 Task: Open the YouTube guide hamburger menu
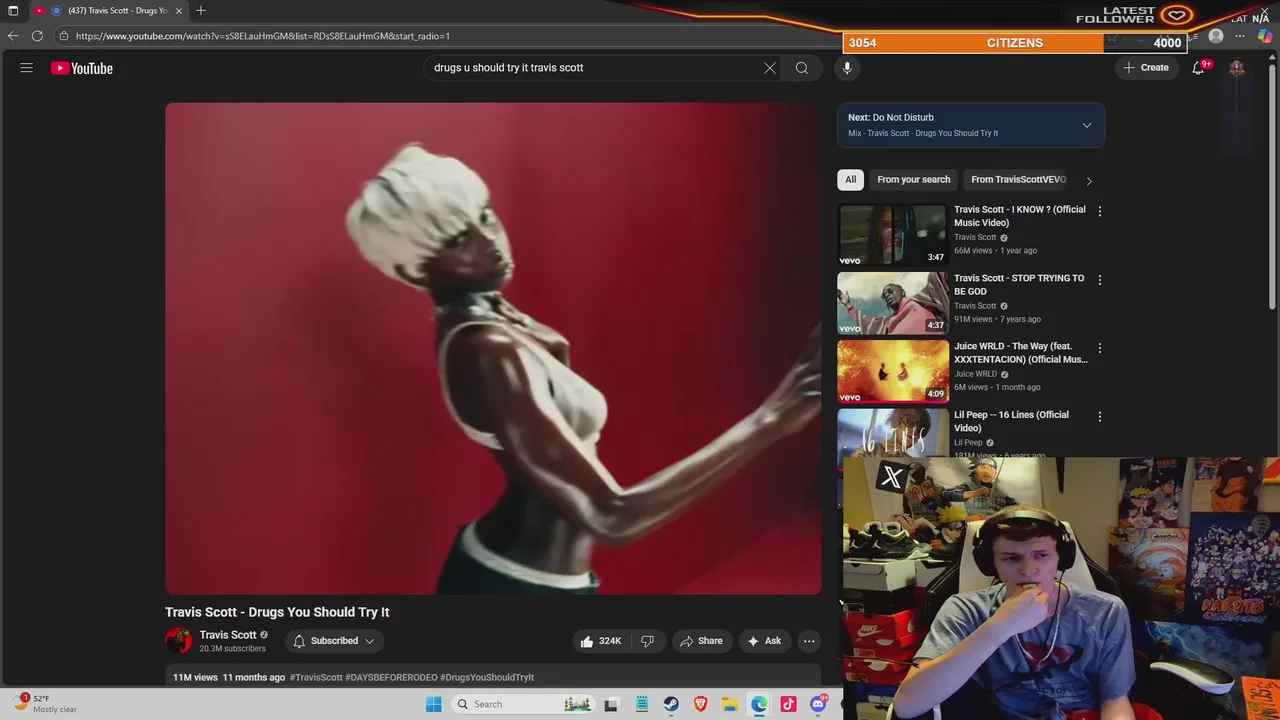(x=27, y=68)
